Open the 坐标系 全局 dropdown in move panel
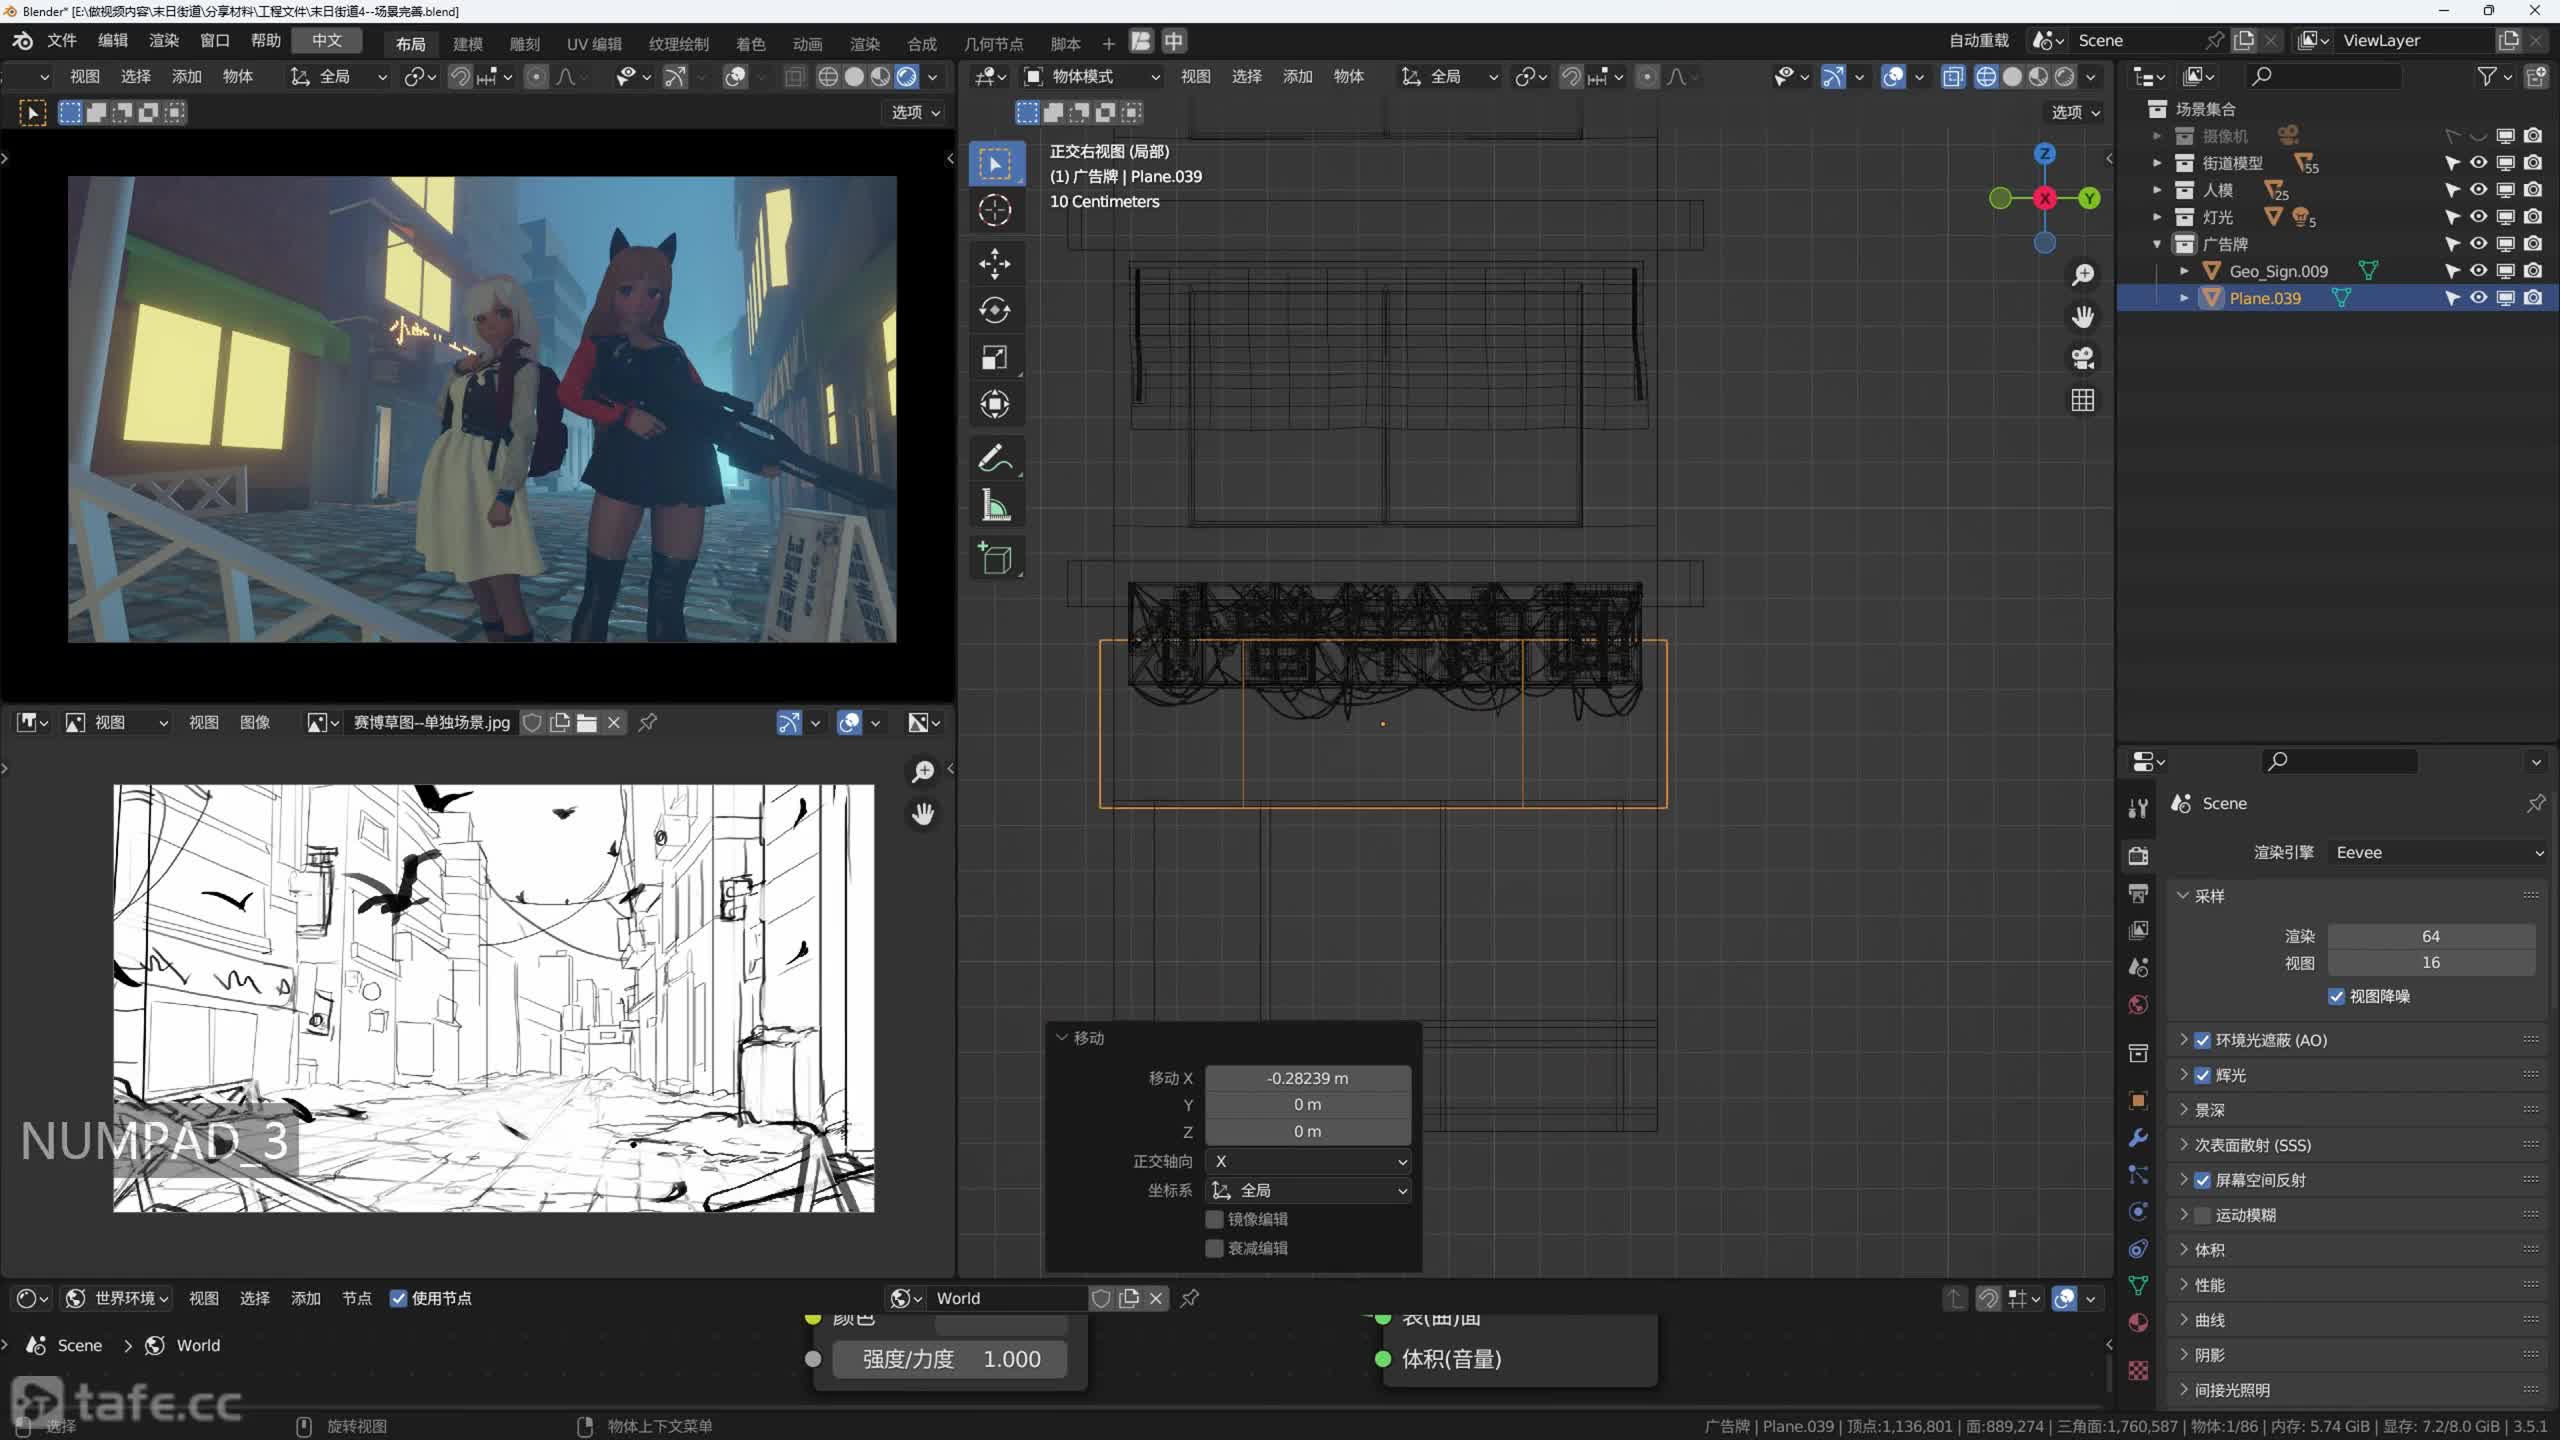Viewport: 2560px width, 1440px height. pyautogui.click(x=1308, y=1190)
